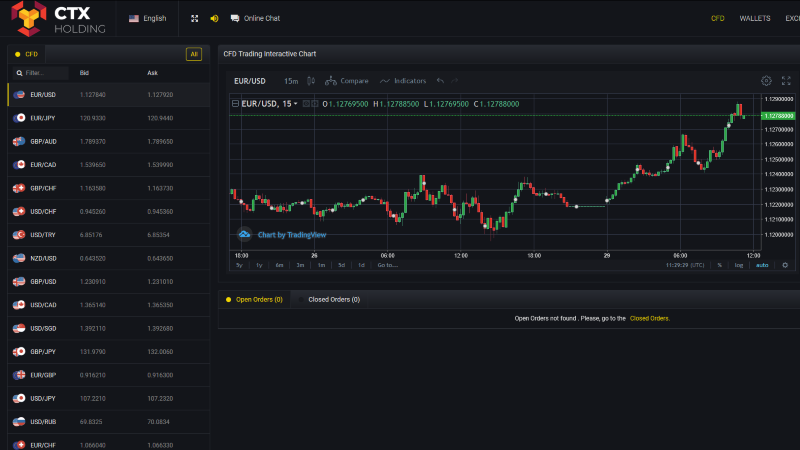Viewport: 800px width, 450px height.
Task: Select the EUR/CAD flag icon
Action: (19, 165)
